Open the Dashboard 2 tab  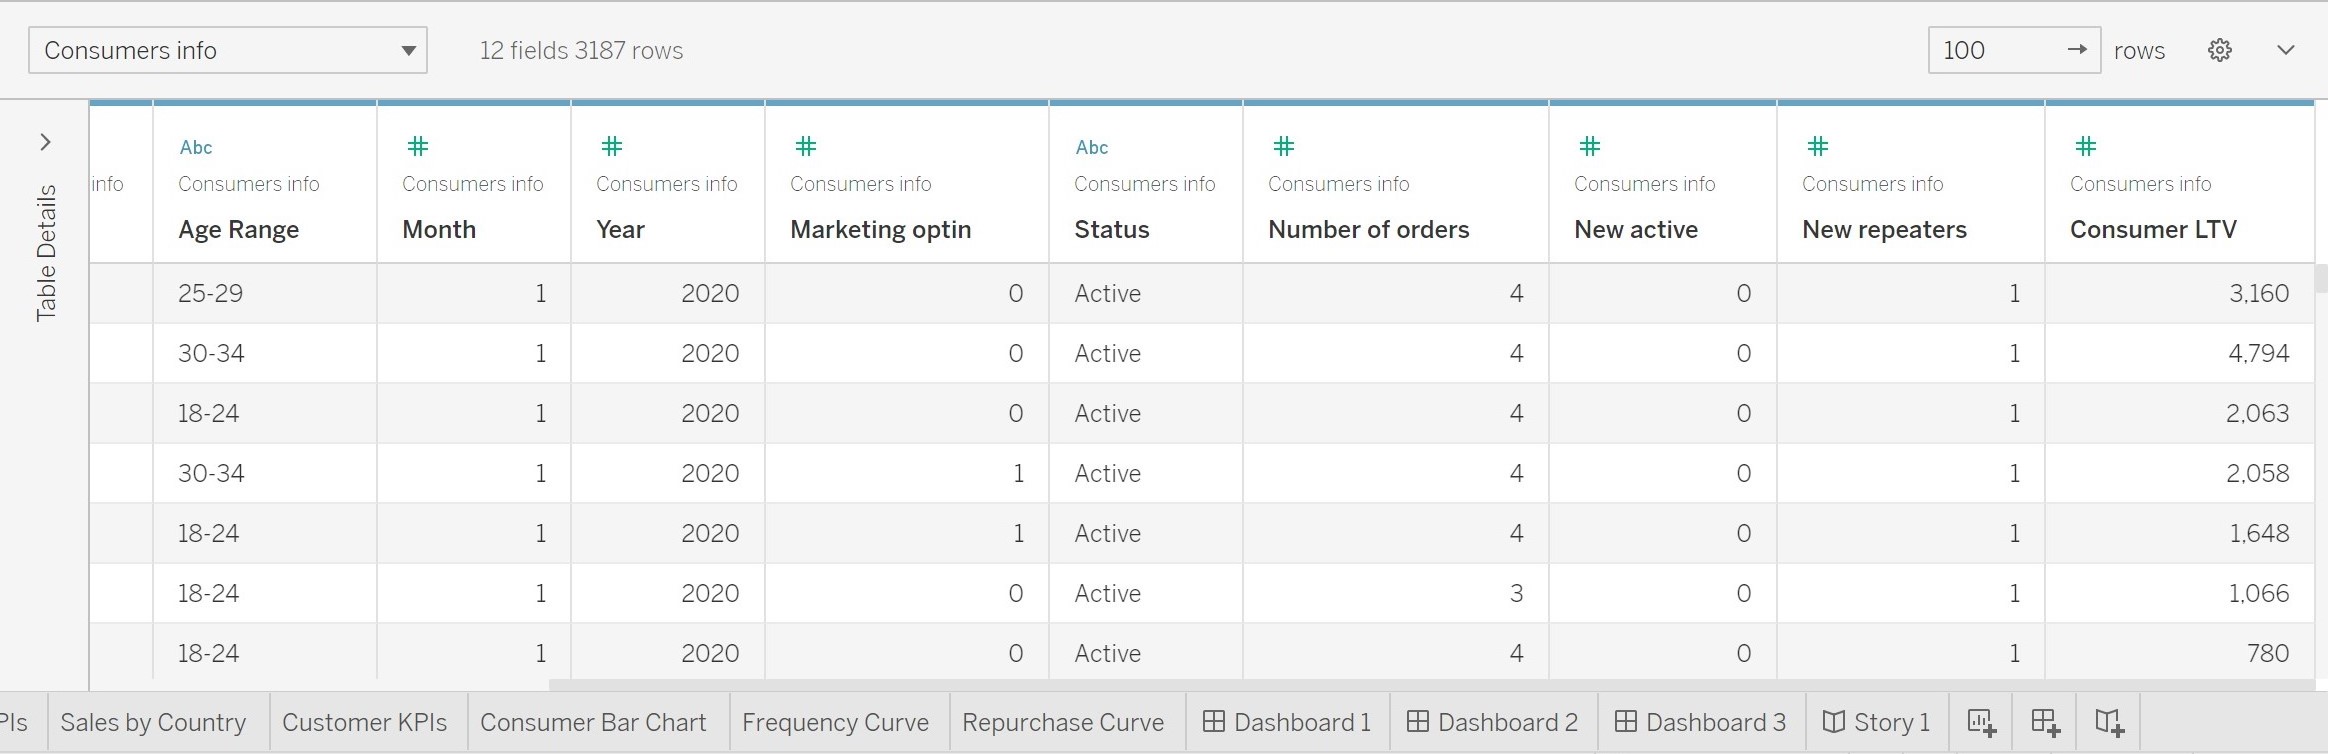pyautogui.click(x=1493, y=722)
